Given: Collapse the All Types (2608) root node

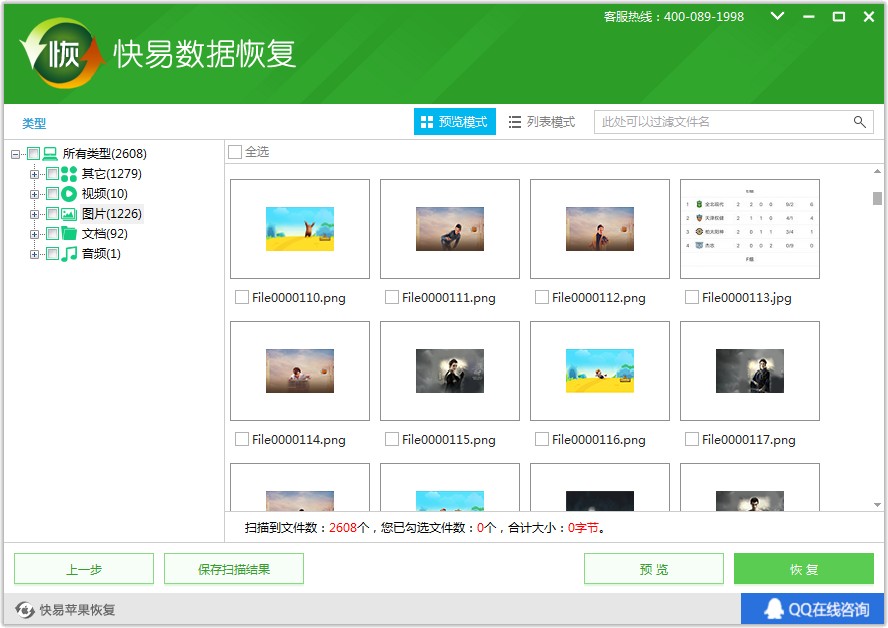Looking at the screenshot, I should pyautogui.click(x=16, y=154).
